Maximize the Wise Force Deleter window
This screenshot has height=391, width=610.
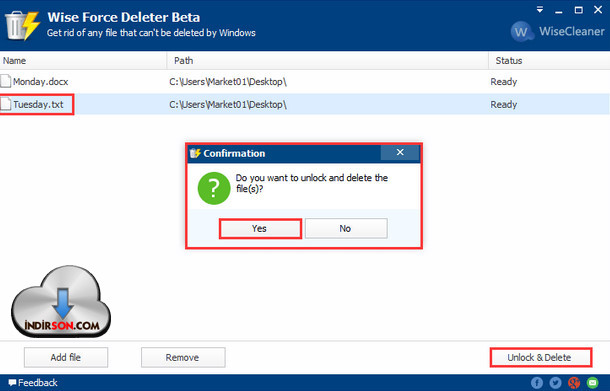point(578,10)
